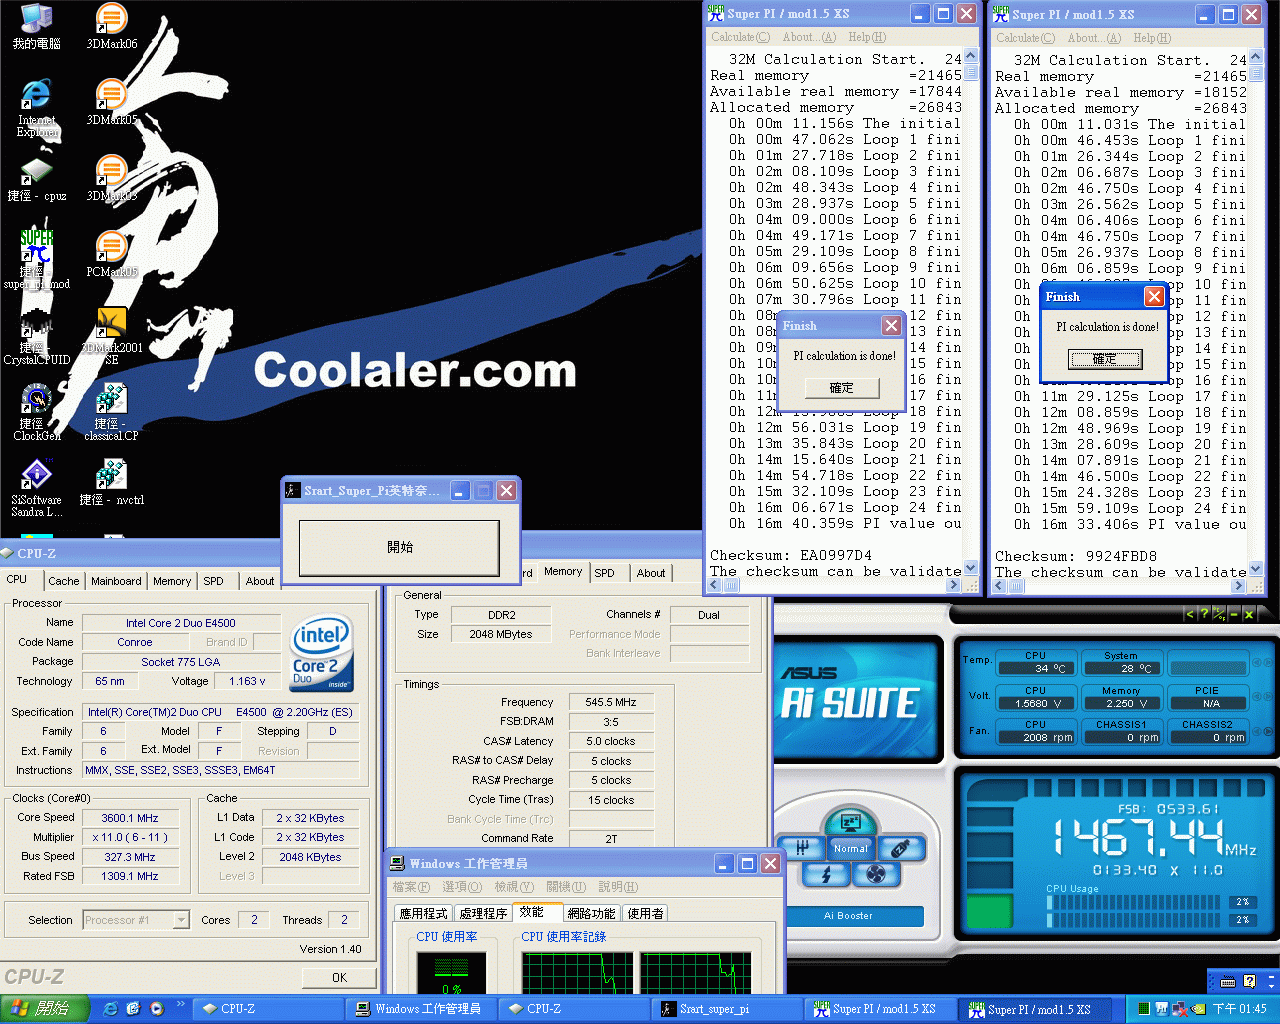Select the lightning bolt icon in Ai Suite
The width and height of the screenshot is (1280, 1024).
coord(826,875)
